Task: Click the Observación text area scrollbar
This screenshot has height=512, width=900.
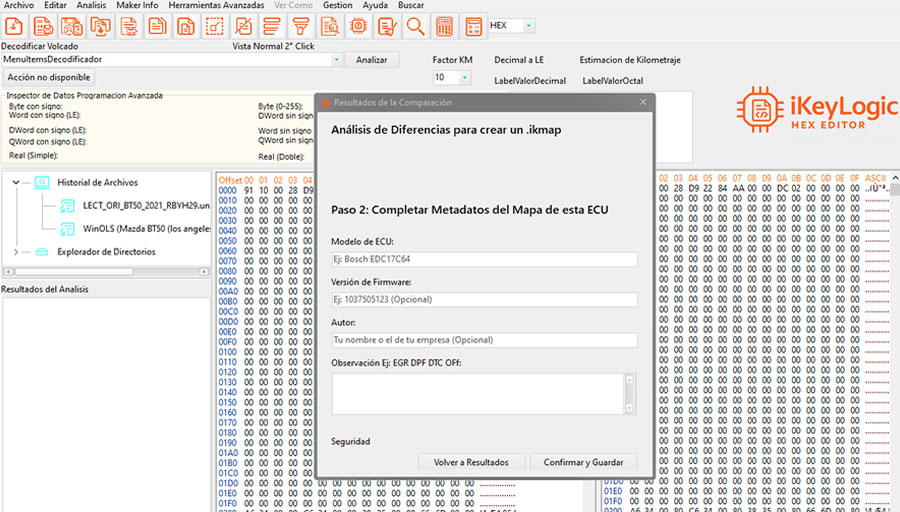Action: [630, 394]
